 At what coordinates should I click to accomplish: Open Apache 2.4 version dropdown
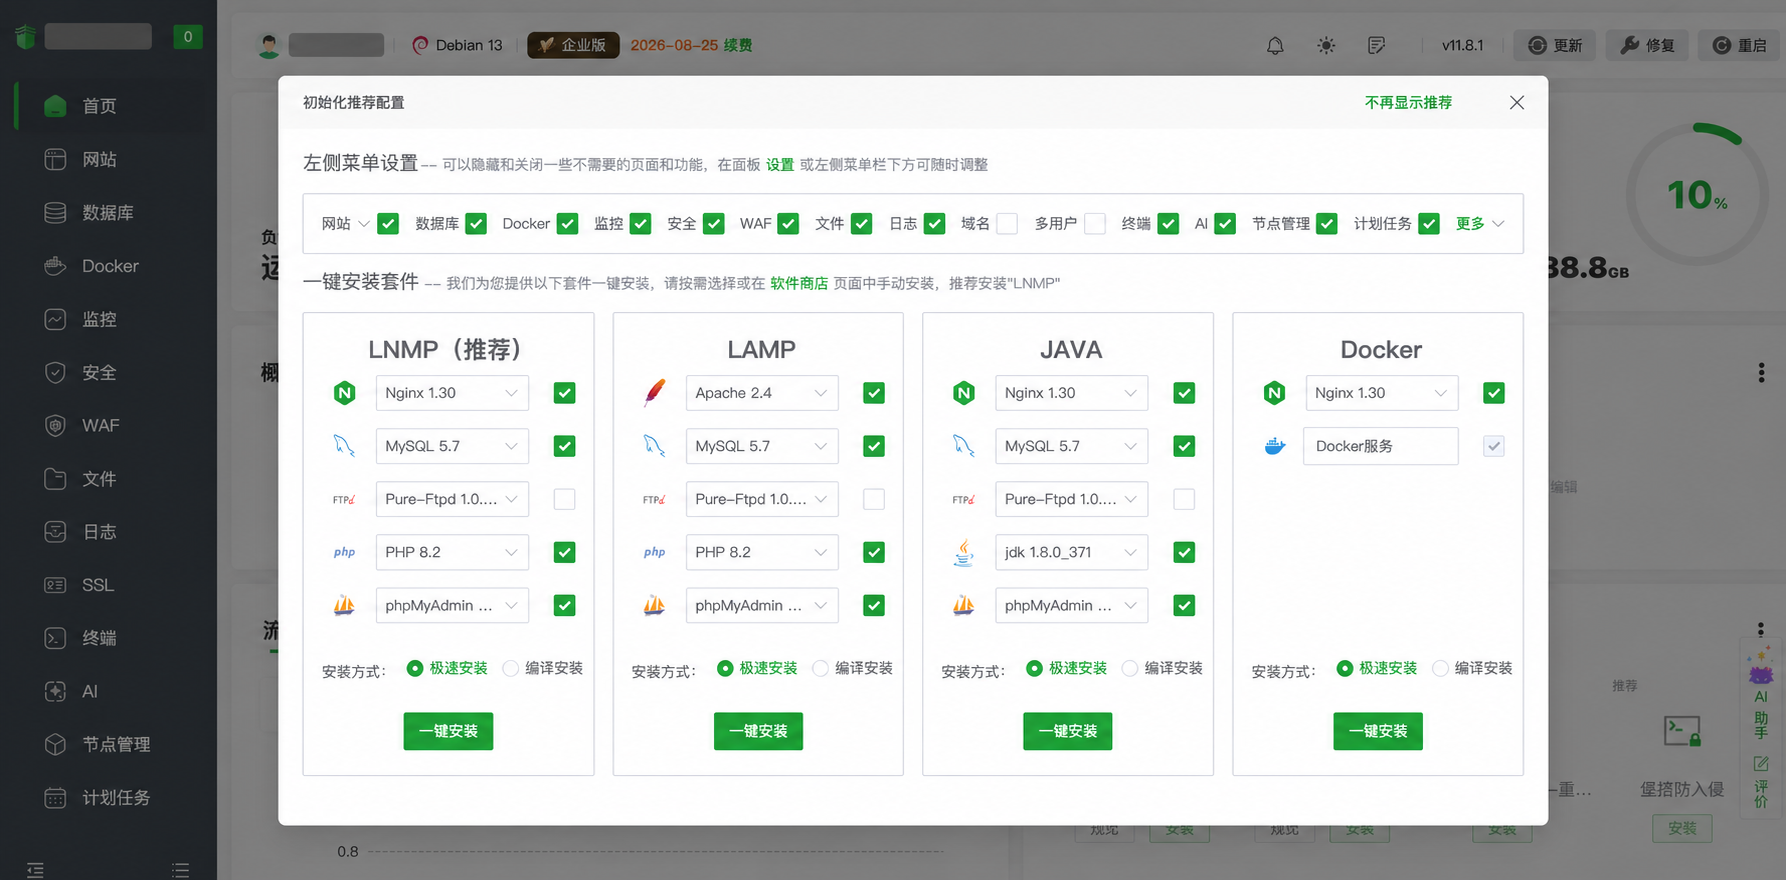(762, 393)
